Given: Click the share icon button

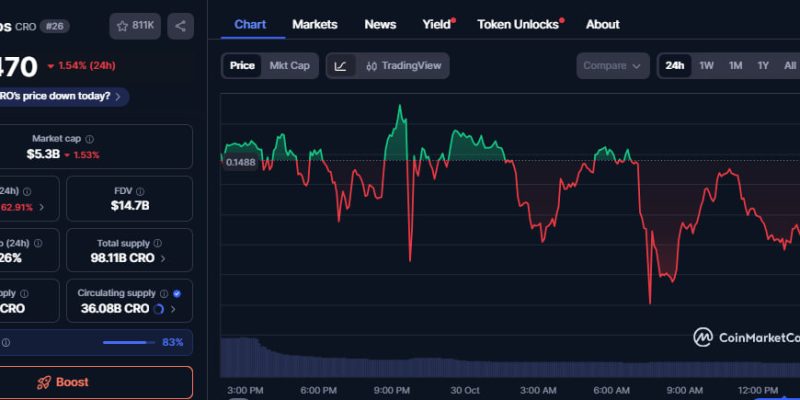Looking at the screenshot, I should click(x=181, y=26).
